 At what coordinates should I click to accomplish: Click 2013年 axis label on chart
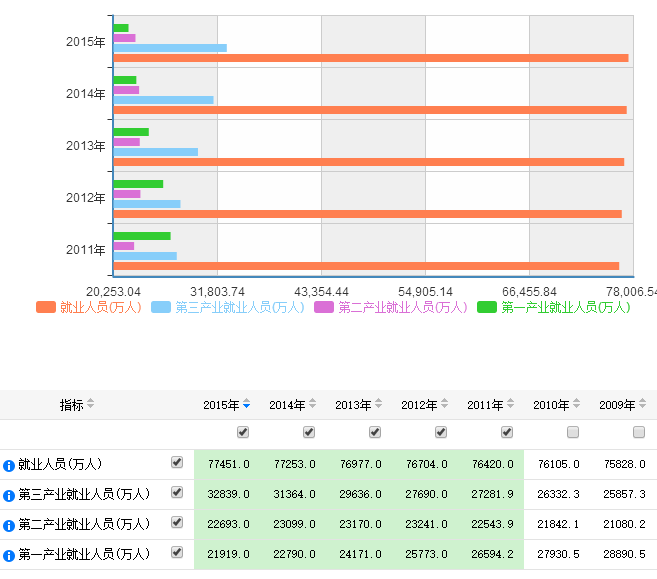point(85,146)
